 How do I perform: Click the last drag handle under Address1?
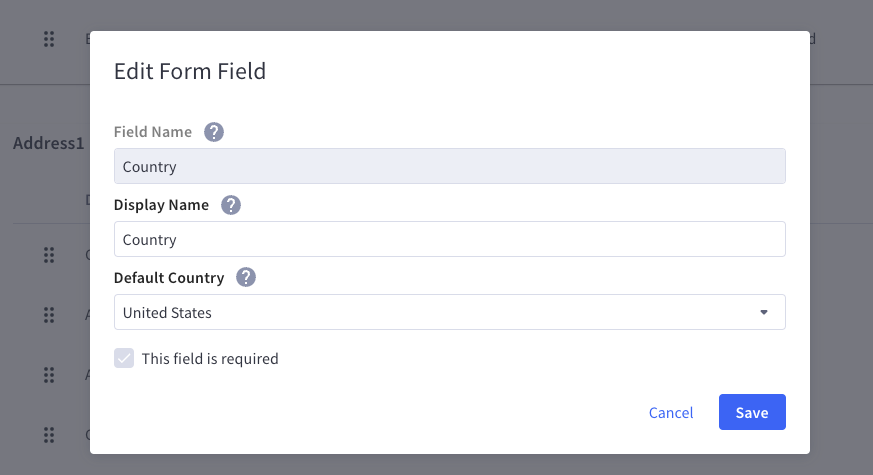tap(49, 435)
